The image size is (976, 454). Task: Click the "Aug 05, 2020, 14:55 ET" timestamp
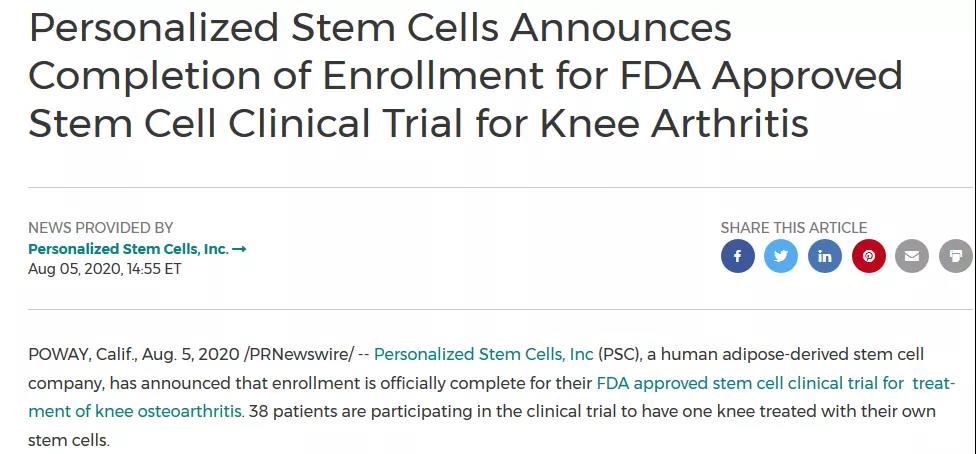point(105,269)
